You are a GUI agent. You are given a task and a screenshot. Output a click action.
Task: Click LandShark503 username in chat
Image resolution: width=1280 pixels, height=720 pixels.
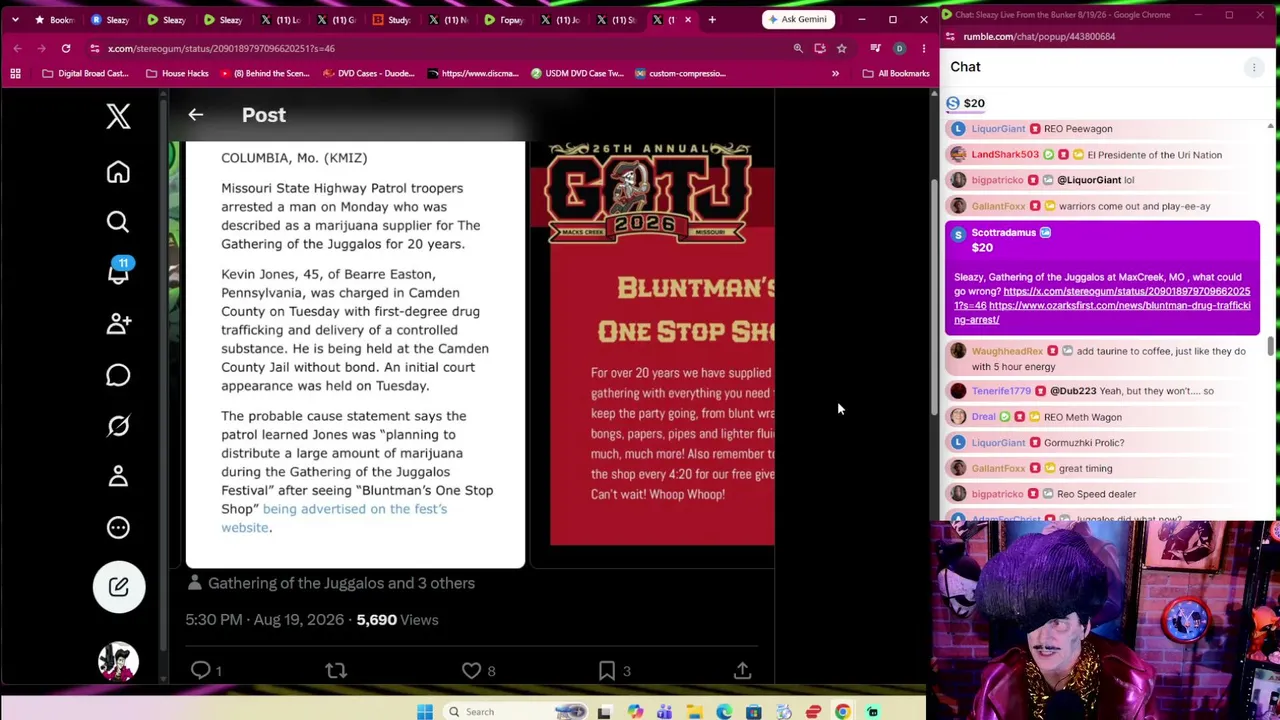tap(1005, 155)
